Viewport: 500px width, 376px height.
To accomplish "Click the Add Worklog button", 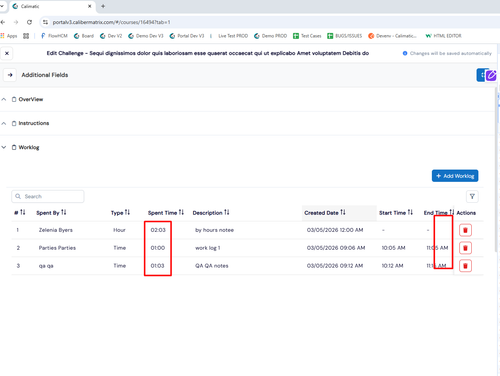I will click(455, 176).
